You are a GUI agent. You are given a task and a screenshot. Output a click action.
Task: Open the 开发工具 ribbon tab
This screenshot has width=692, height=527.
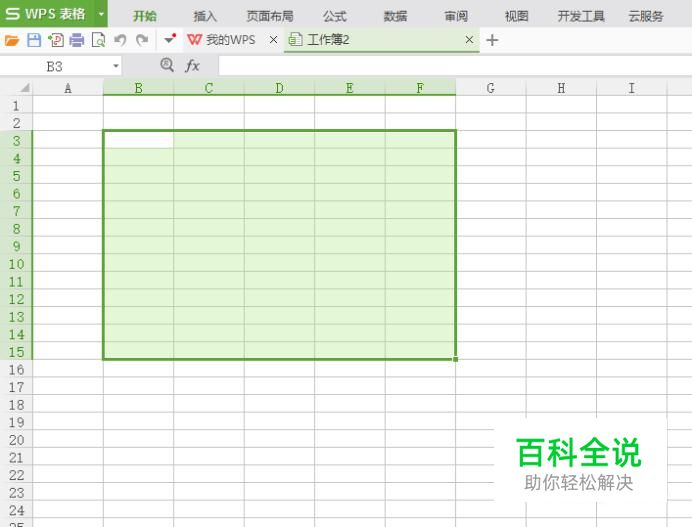tap(581, 16)
